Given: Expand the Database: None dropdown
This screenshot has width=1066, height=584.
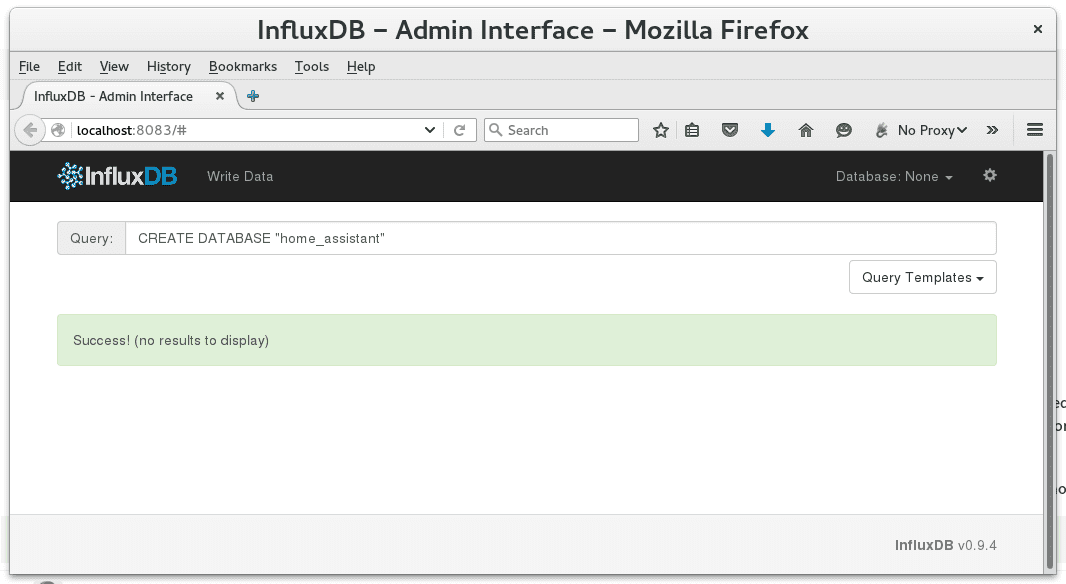Looking at the screenshot, I should [x=894, y=176].
